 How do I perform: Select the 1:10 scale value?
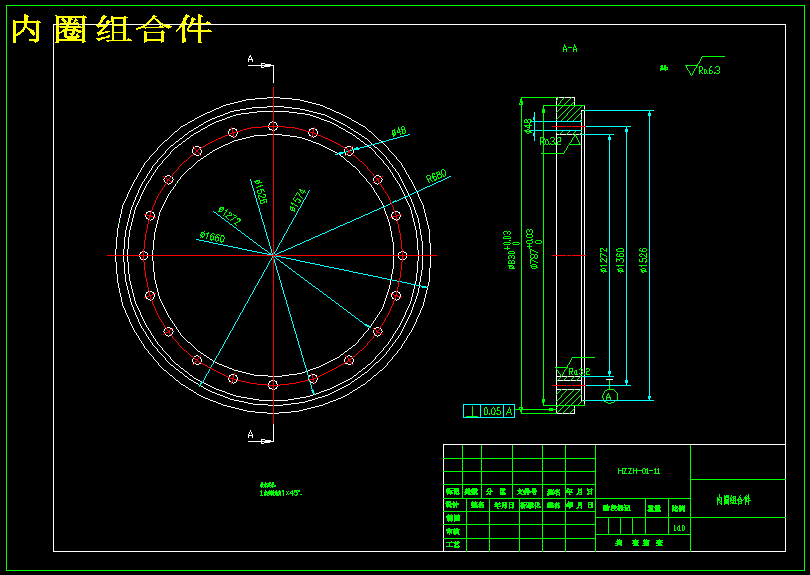tap(679, 529)
